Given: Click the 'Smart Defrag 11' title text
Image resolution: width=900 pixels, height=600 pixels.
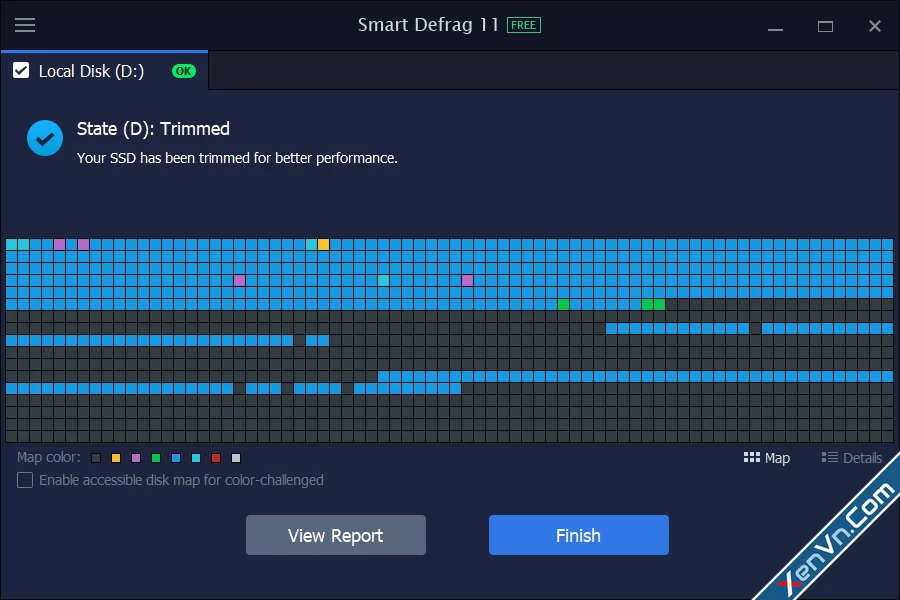Looking at the screenshot, I should pos(428,25).
